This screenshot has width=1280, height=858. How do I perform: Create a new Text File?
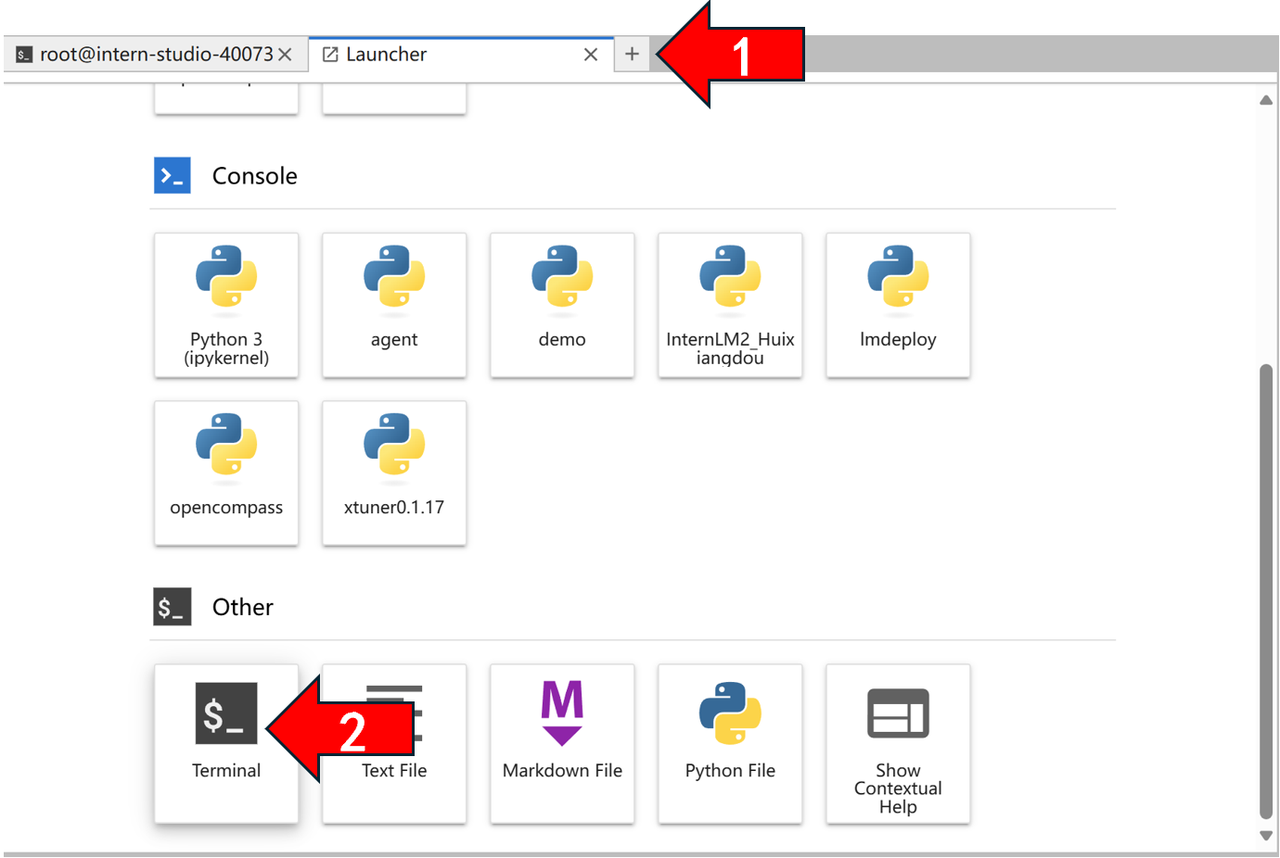pyautogui.click(x=394, y=743)
